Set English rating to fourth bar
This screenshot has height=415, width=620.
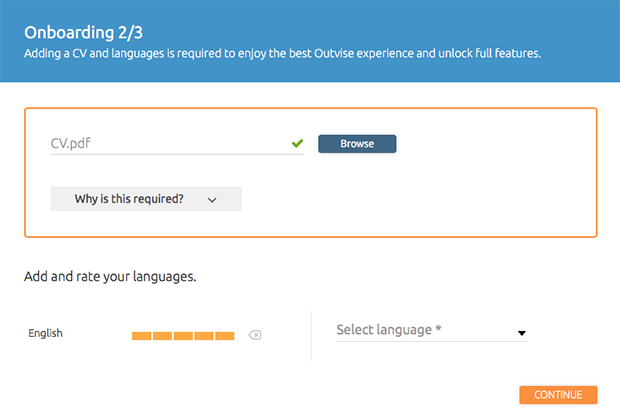coord(204,336)
